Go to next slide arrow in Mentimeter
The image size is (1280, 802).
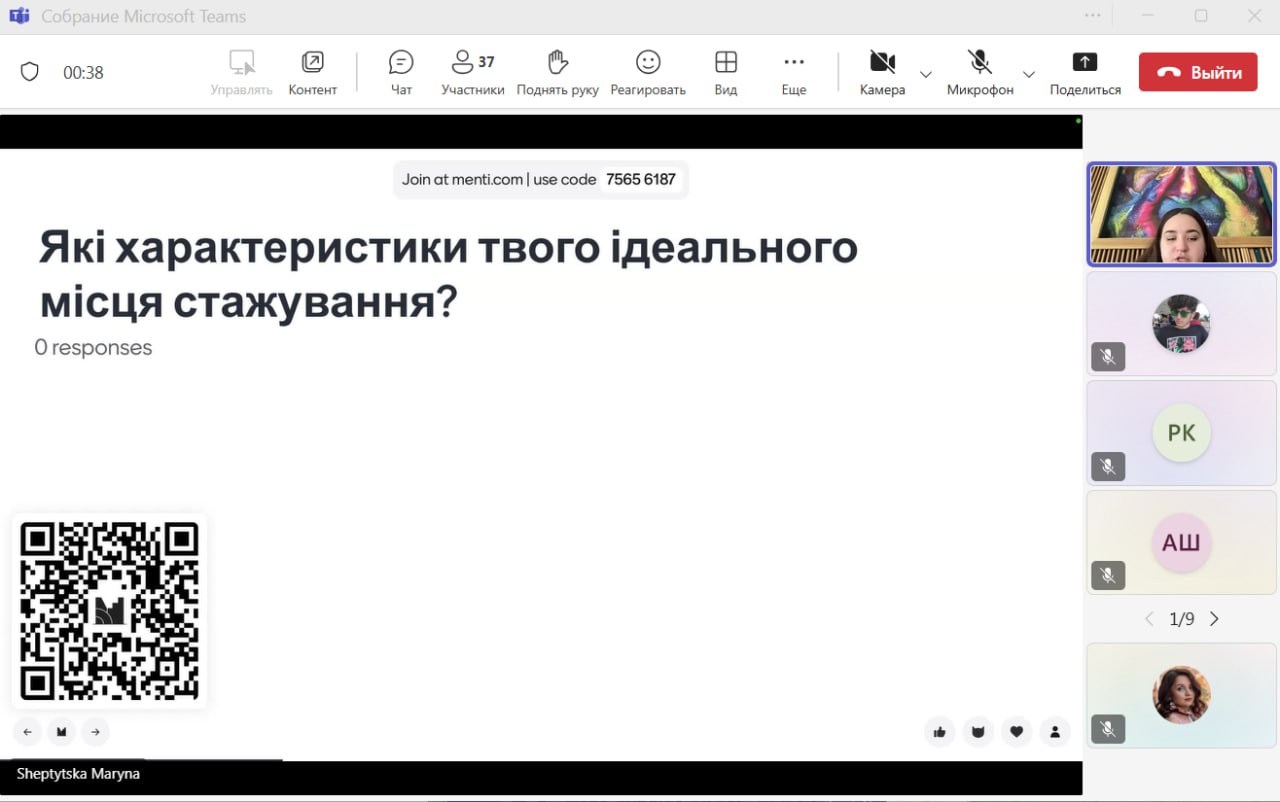(95, 732)
